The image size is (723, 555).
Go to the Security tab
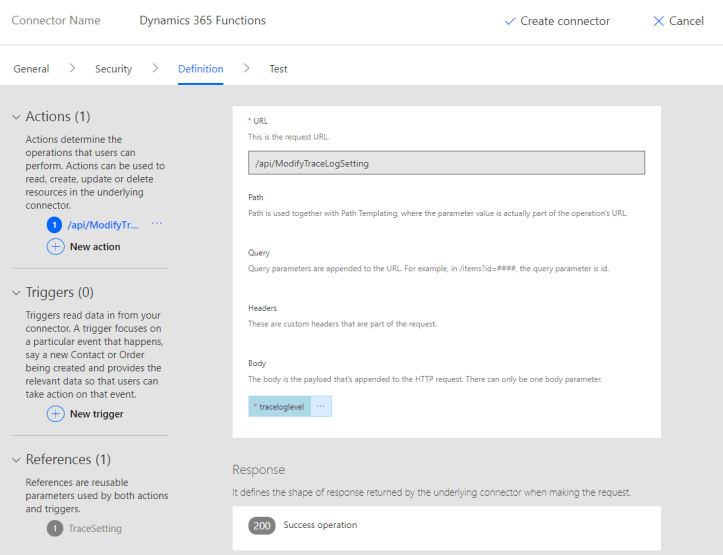[x=113, y=69]
